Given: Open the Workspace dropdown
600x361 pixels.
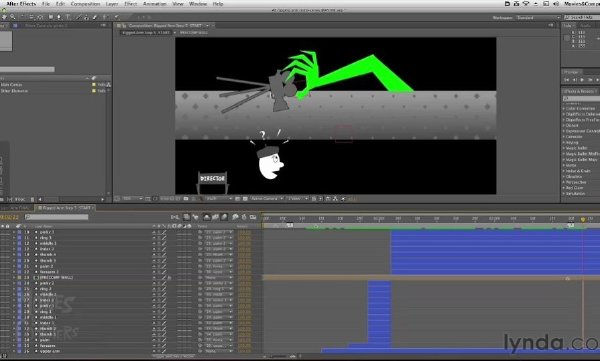Looking at the screenshot, I should (537, 18).
